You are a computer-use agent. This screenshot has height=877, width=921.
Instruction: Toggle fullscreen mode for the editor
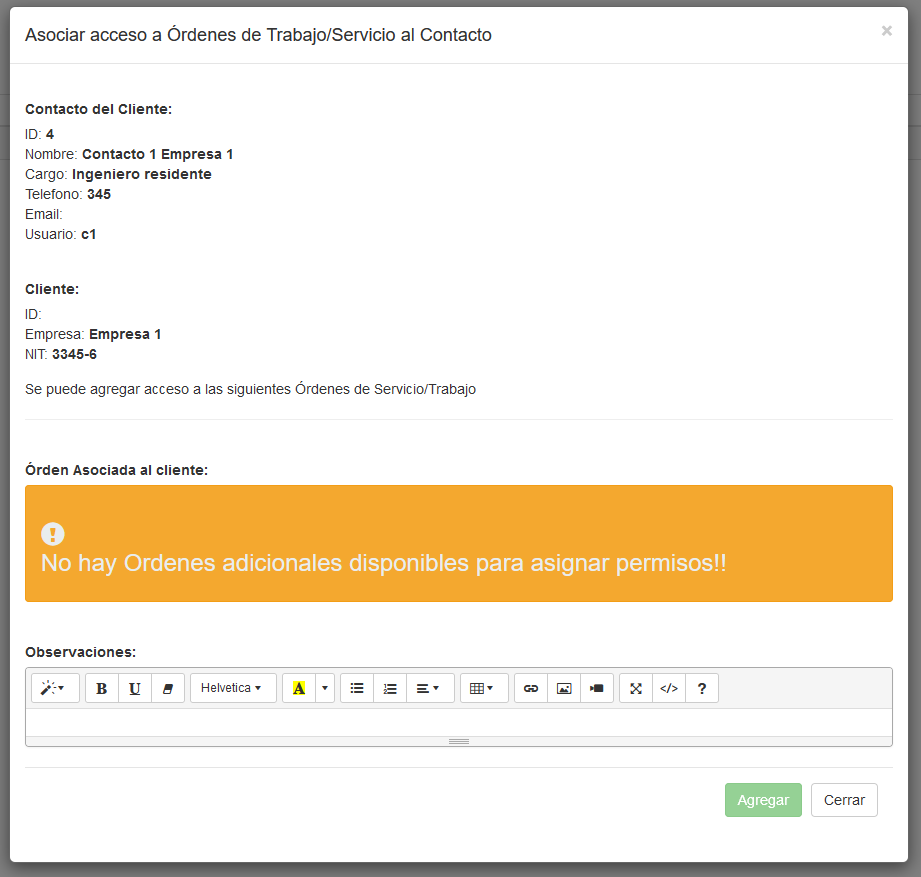(636, 688)
